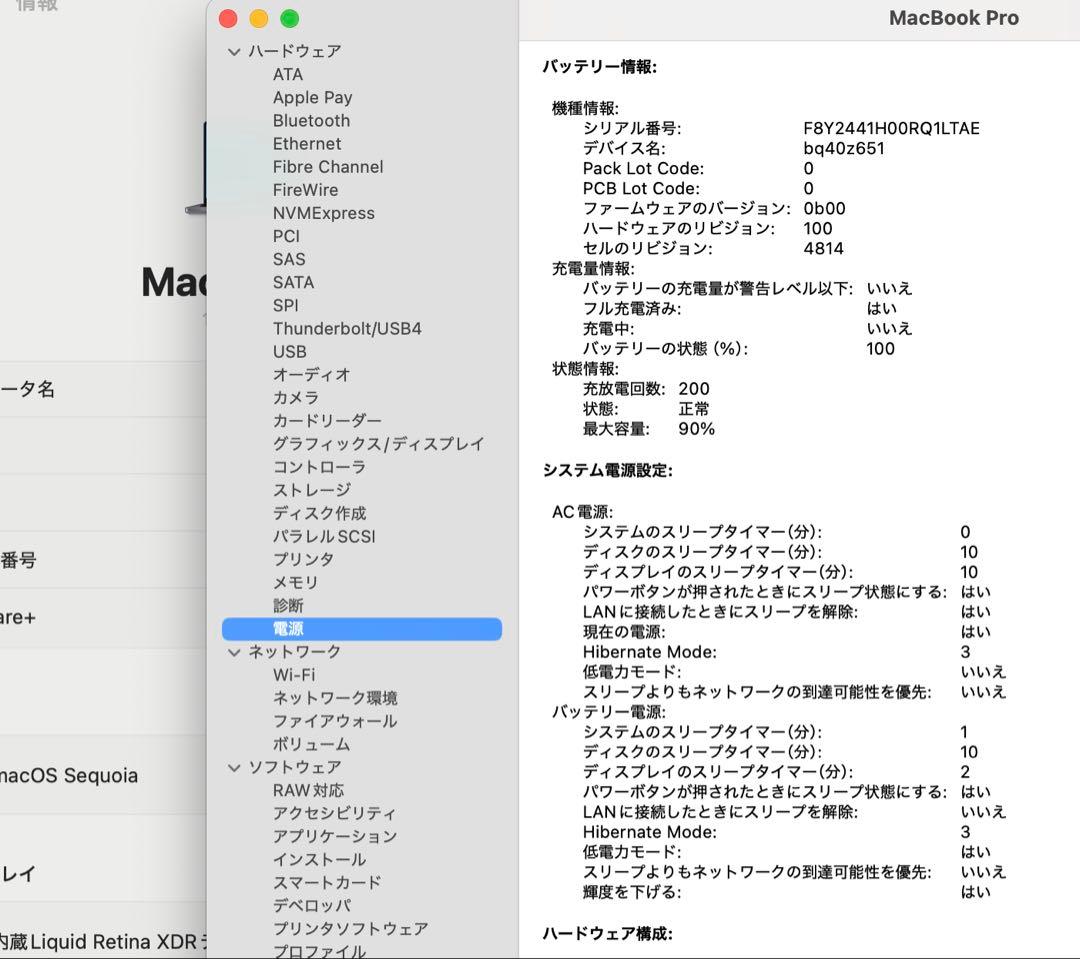This screenshot has width=1080, height=959.
Task: Open the SATA entry
Action: [293, 282]
